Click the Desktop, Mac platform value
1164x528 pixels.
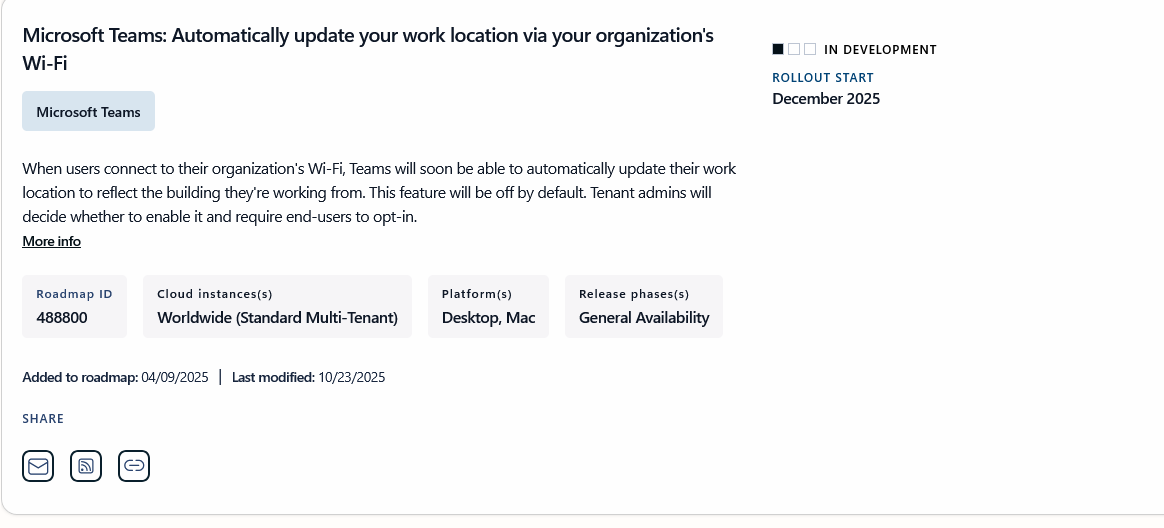(x=488, y=318)
